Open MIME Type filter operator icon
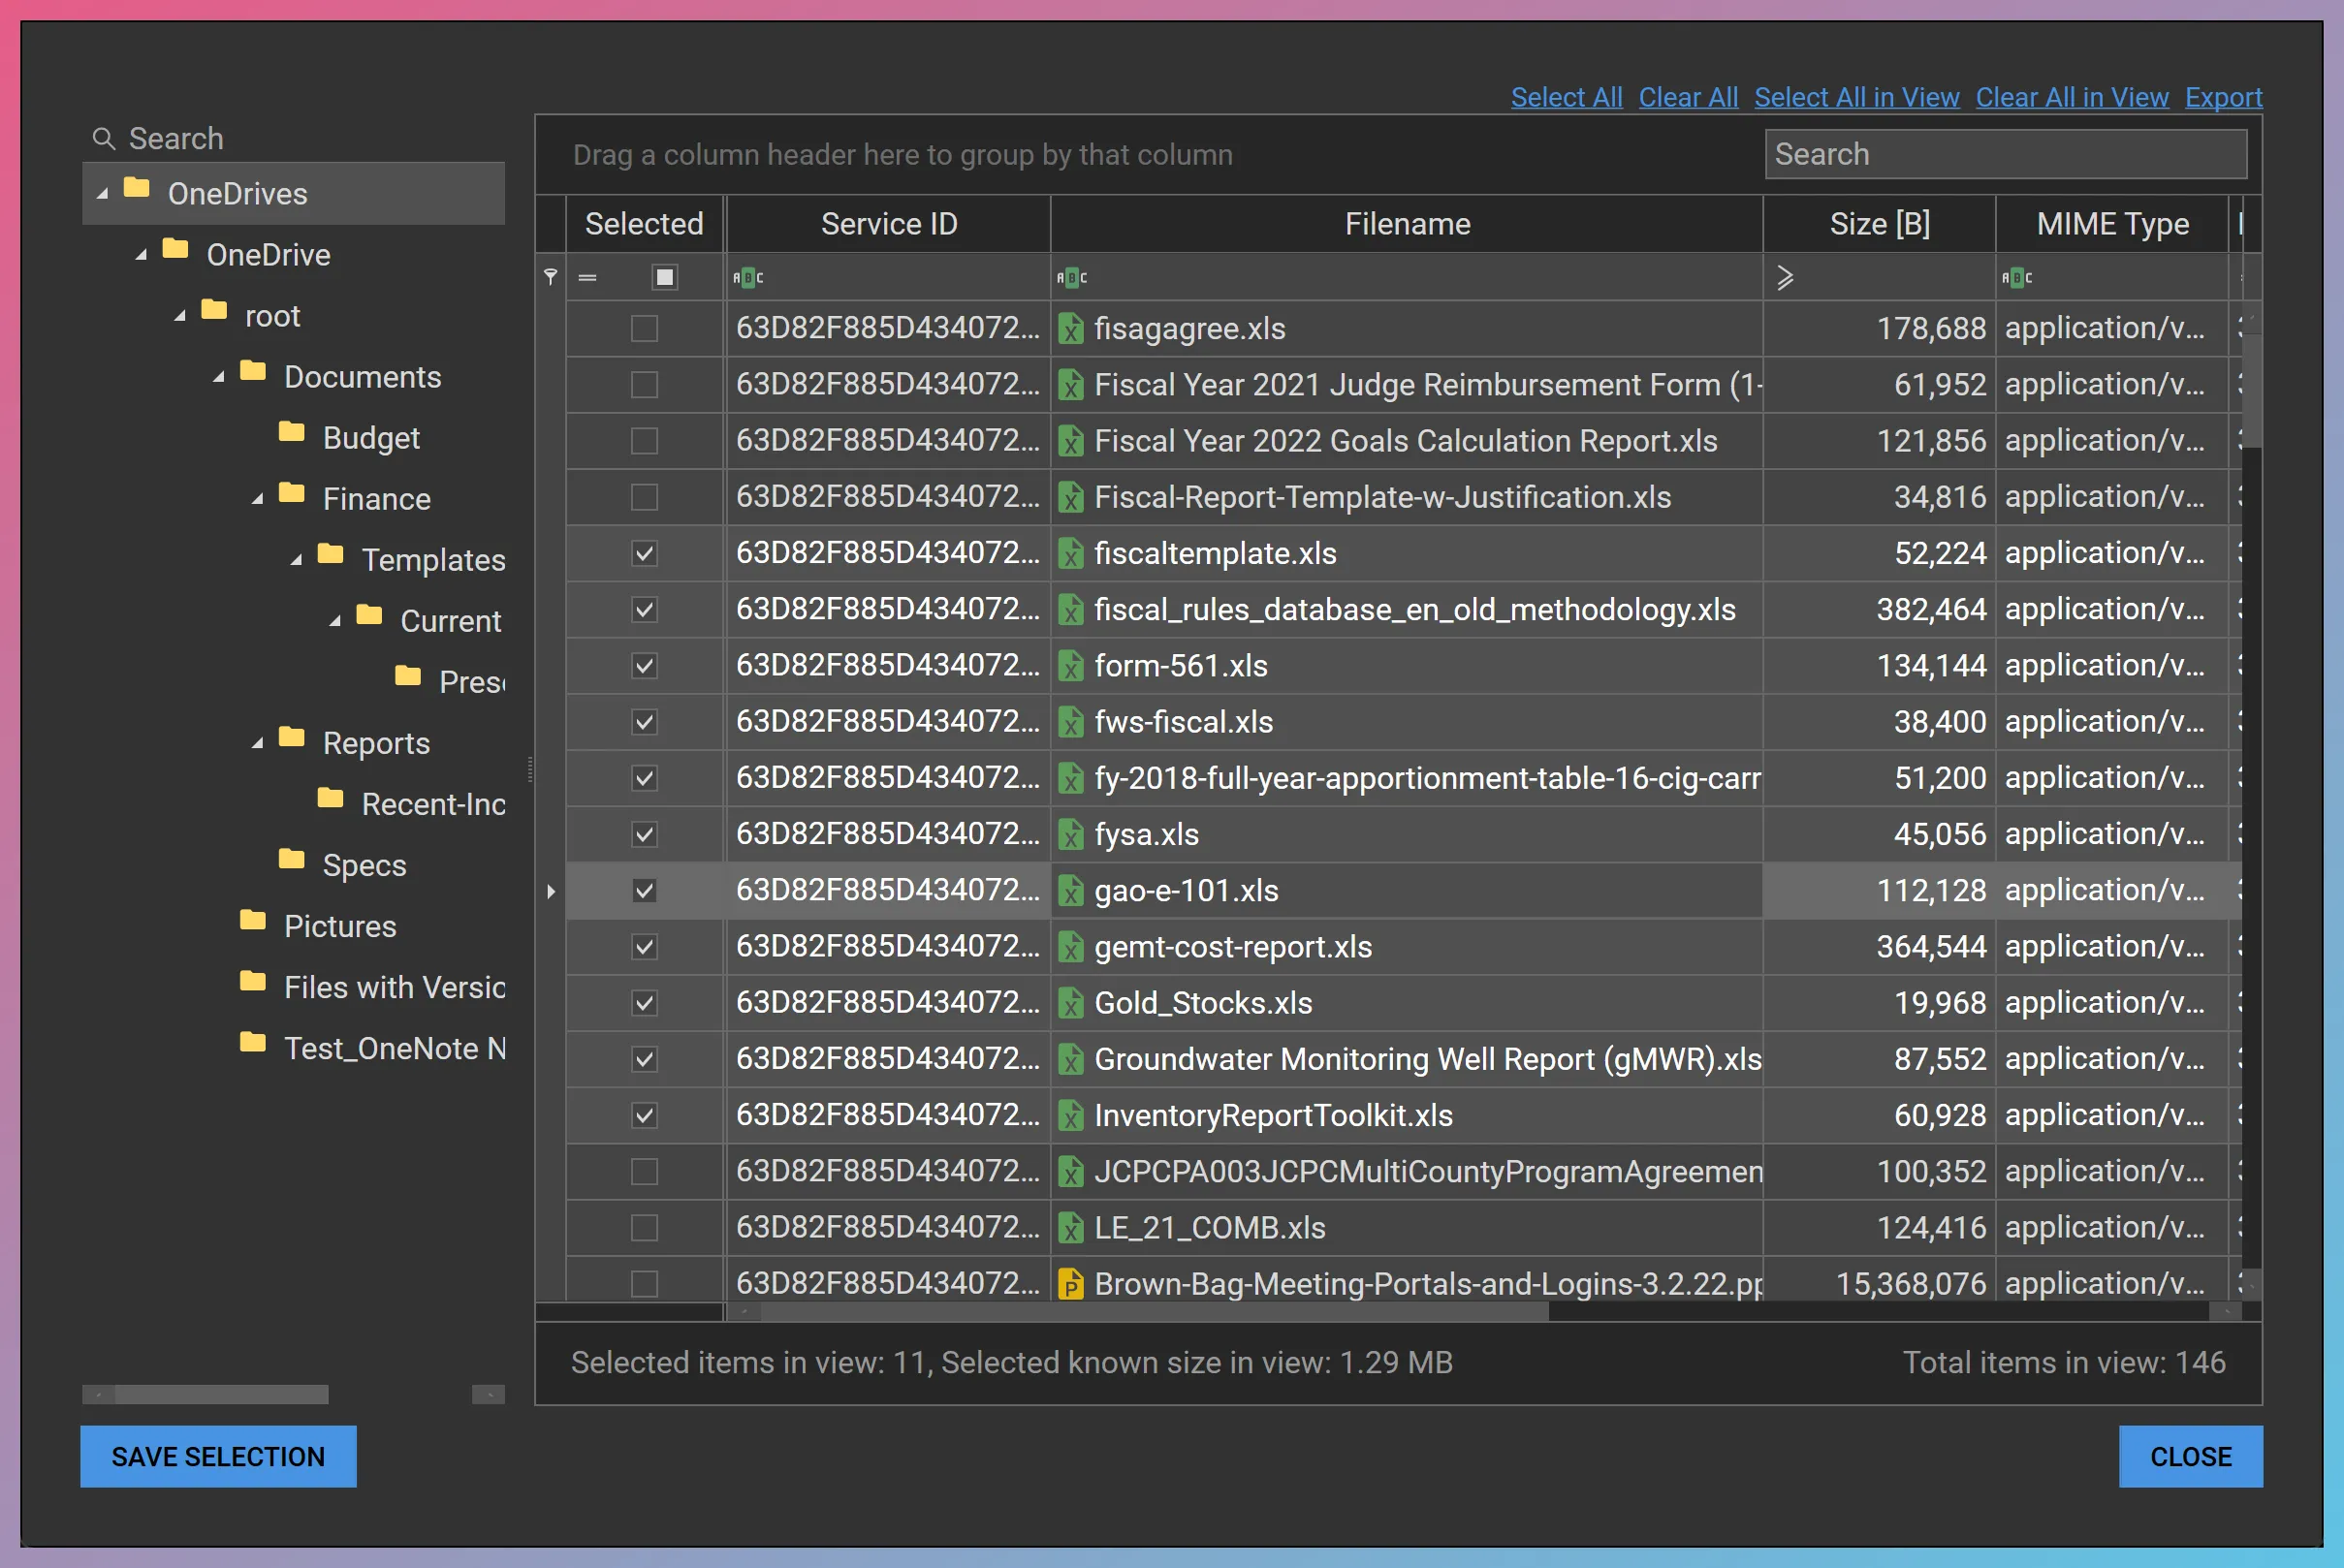Screen dimensions: 2344x1568 click(2017, 277)
